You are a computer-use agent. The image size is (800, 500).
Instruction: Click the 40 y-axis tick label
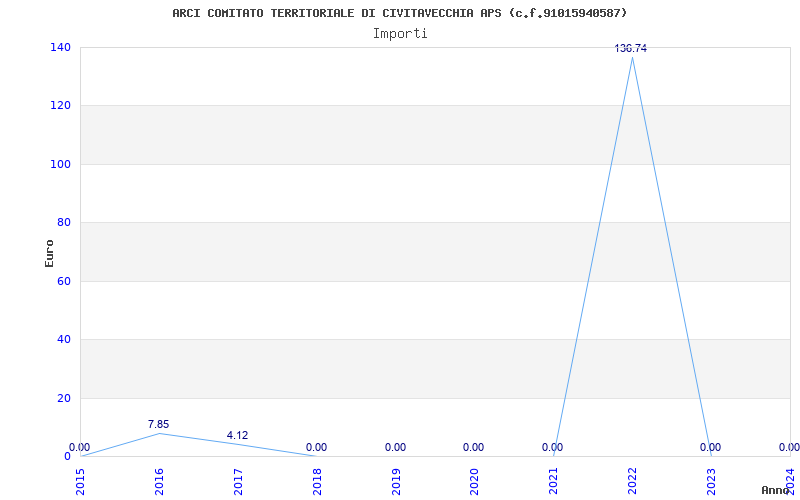[x=64, y=339]
